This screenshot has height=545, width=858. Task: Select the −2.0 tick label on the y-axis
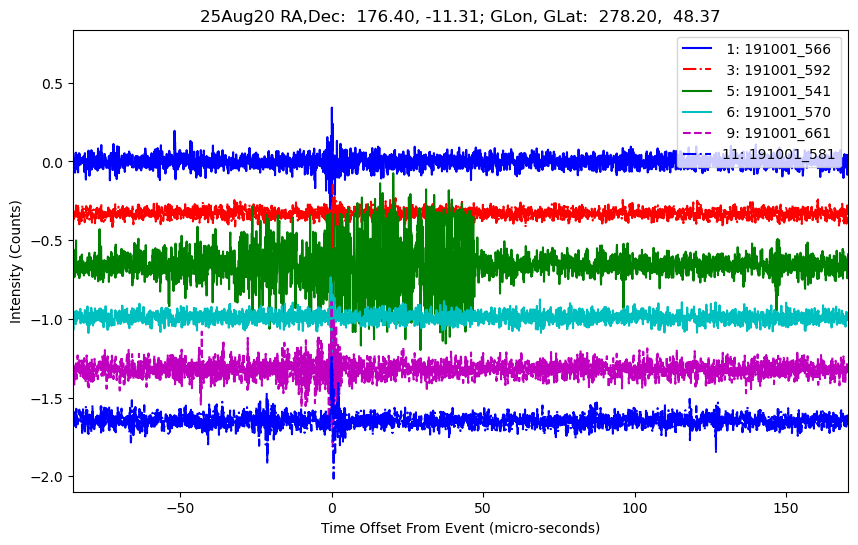[x=49, y=476]
